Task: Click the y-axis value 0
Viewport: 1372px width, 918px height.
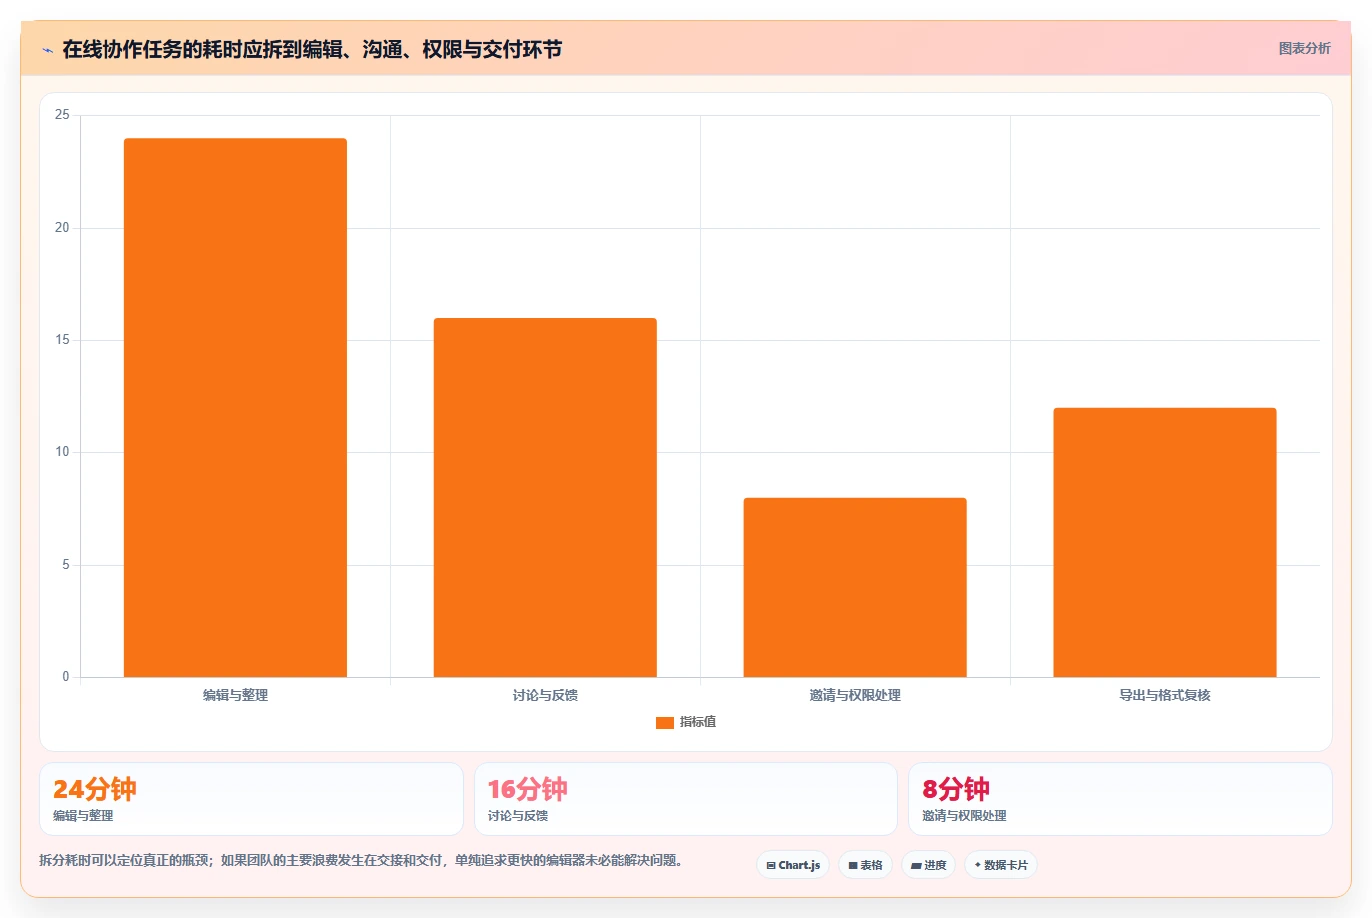Action: 66,677
